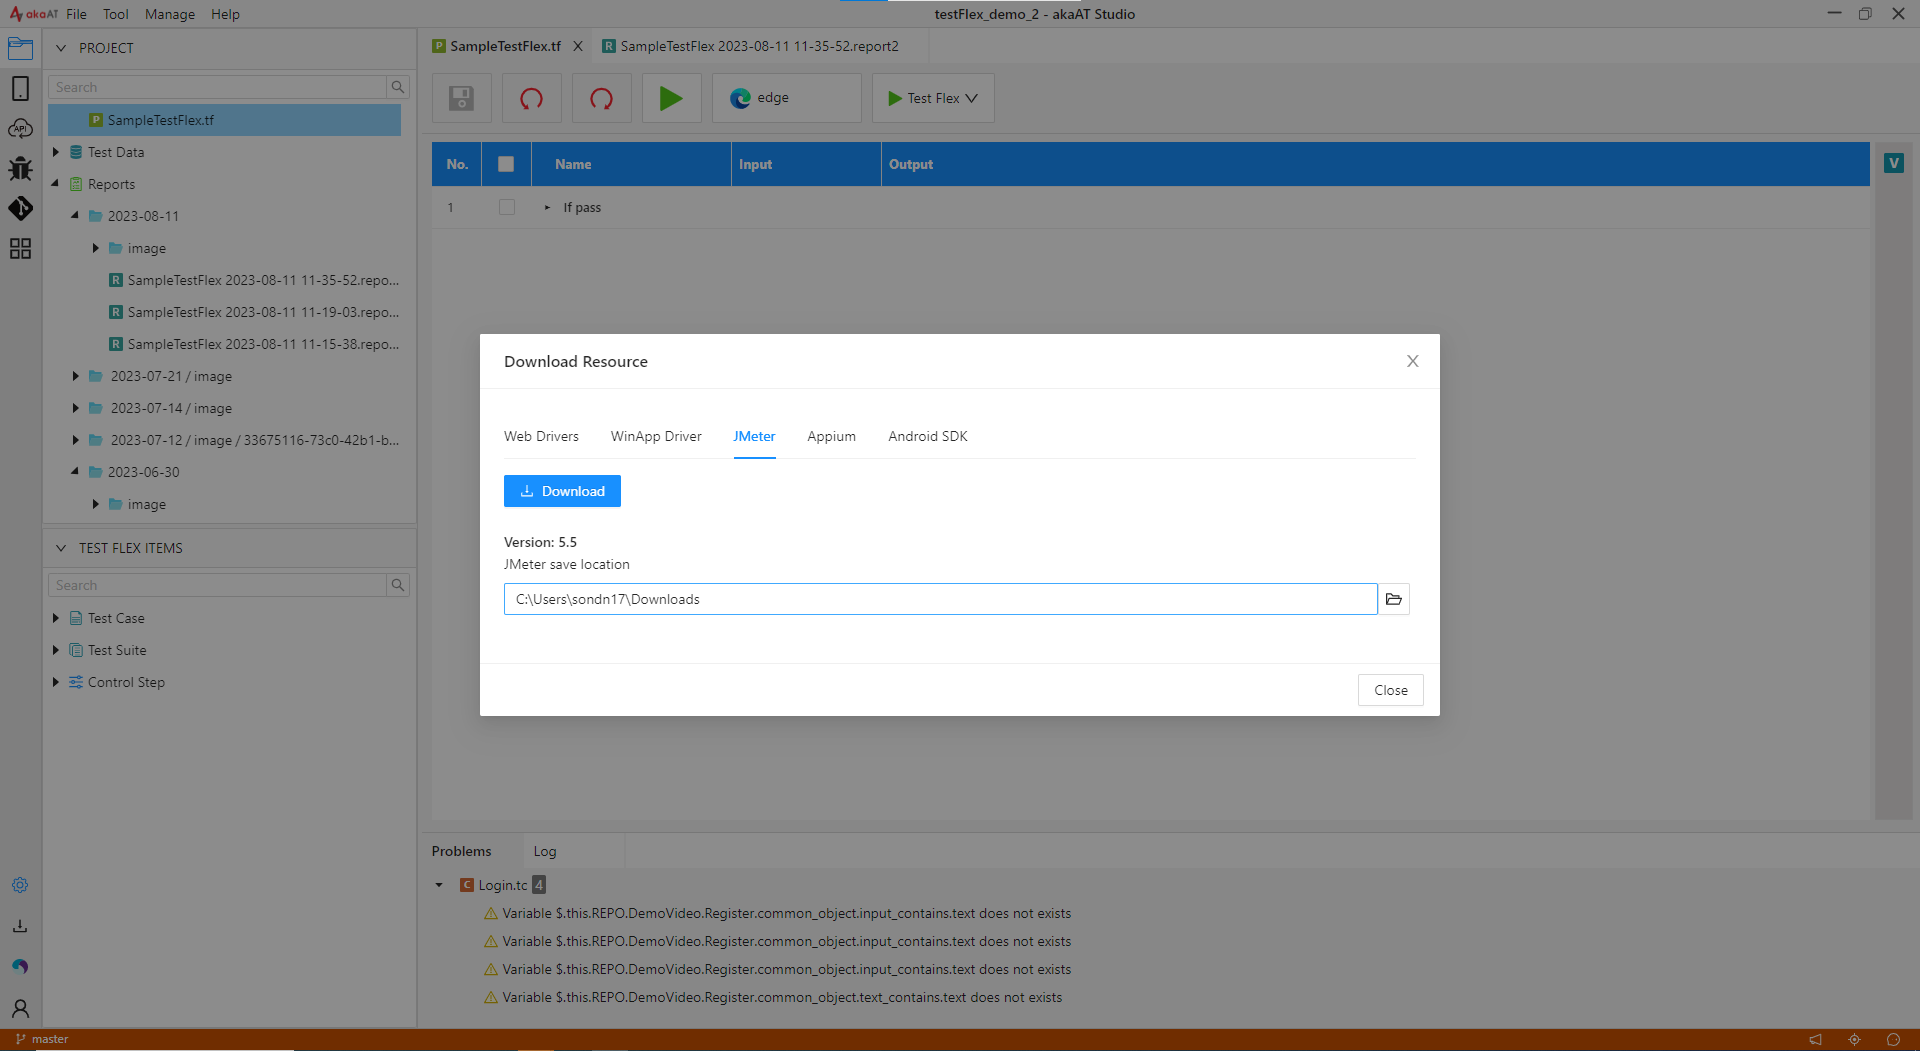Open the debug bug sidebar icon
This screenshot has height=1051, width=1920.
click(x=20, y=168)
